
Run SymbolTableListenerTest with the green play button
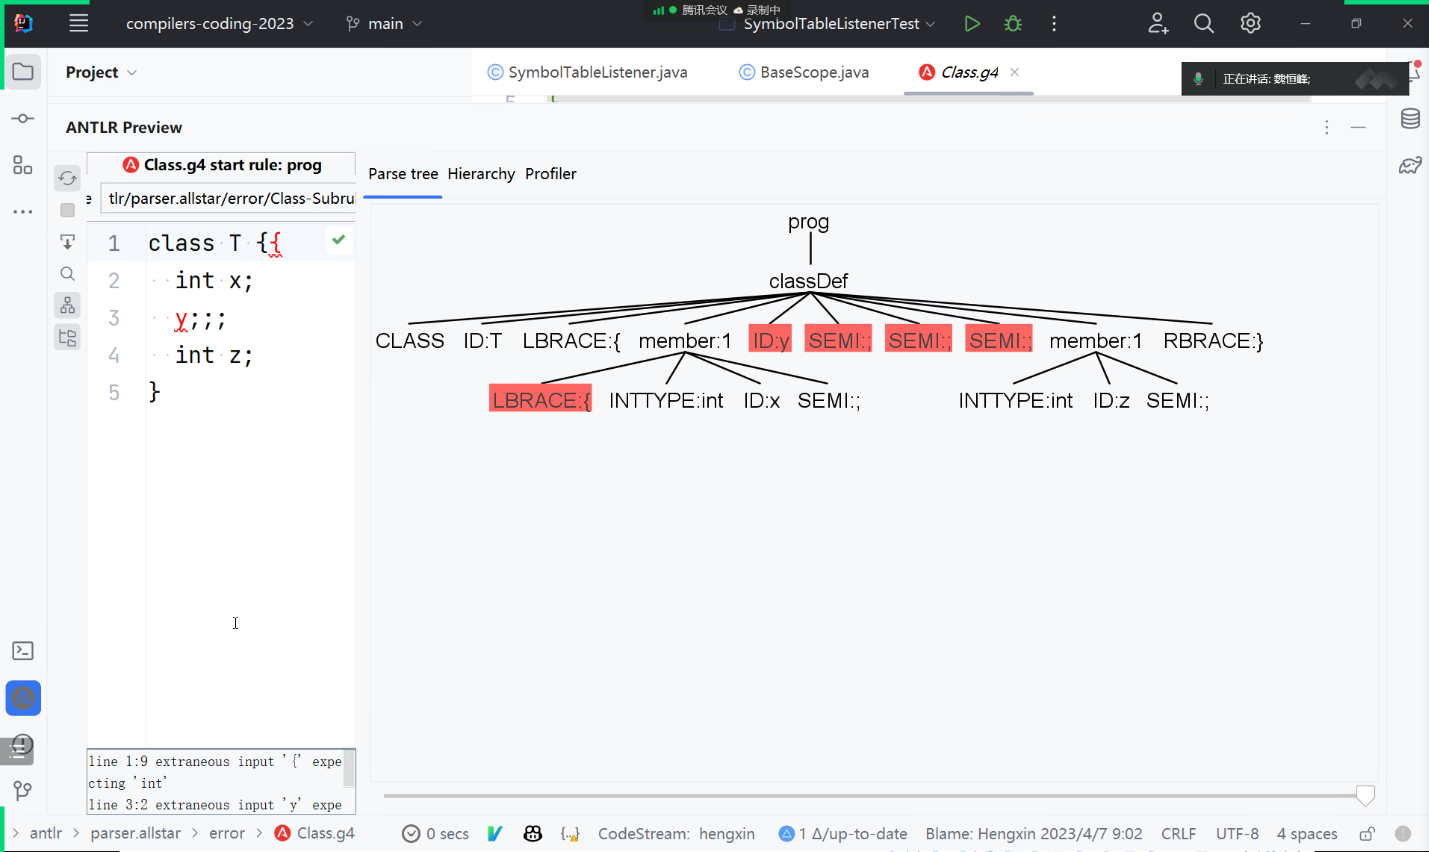(x=972, y=23)
